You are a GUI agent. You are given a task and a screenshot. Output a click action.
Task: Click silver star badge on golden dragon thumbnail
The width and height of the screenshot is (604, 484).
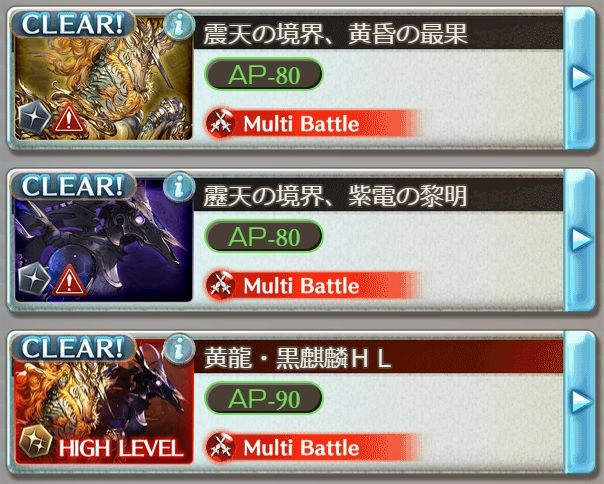click(34, 119)
